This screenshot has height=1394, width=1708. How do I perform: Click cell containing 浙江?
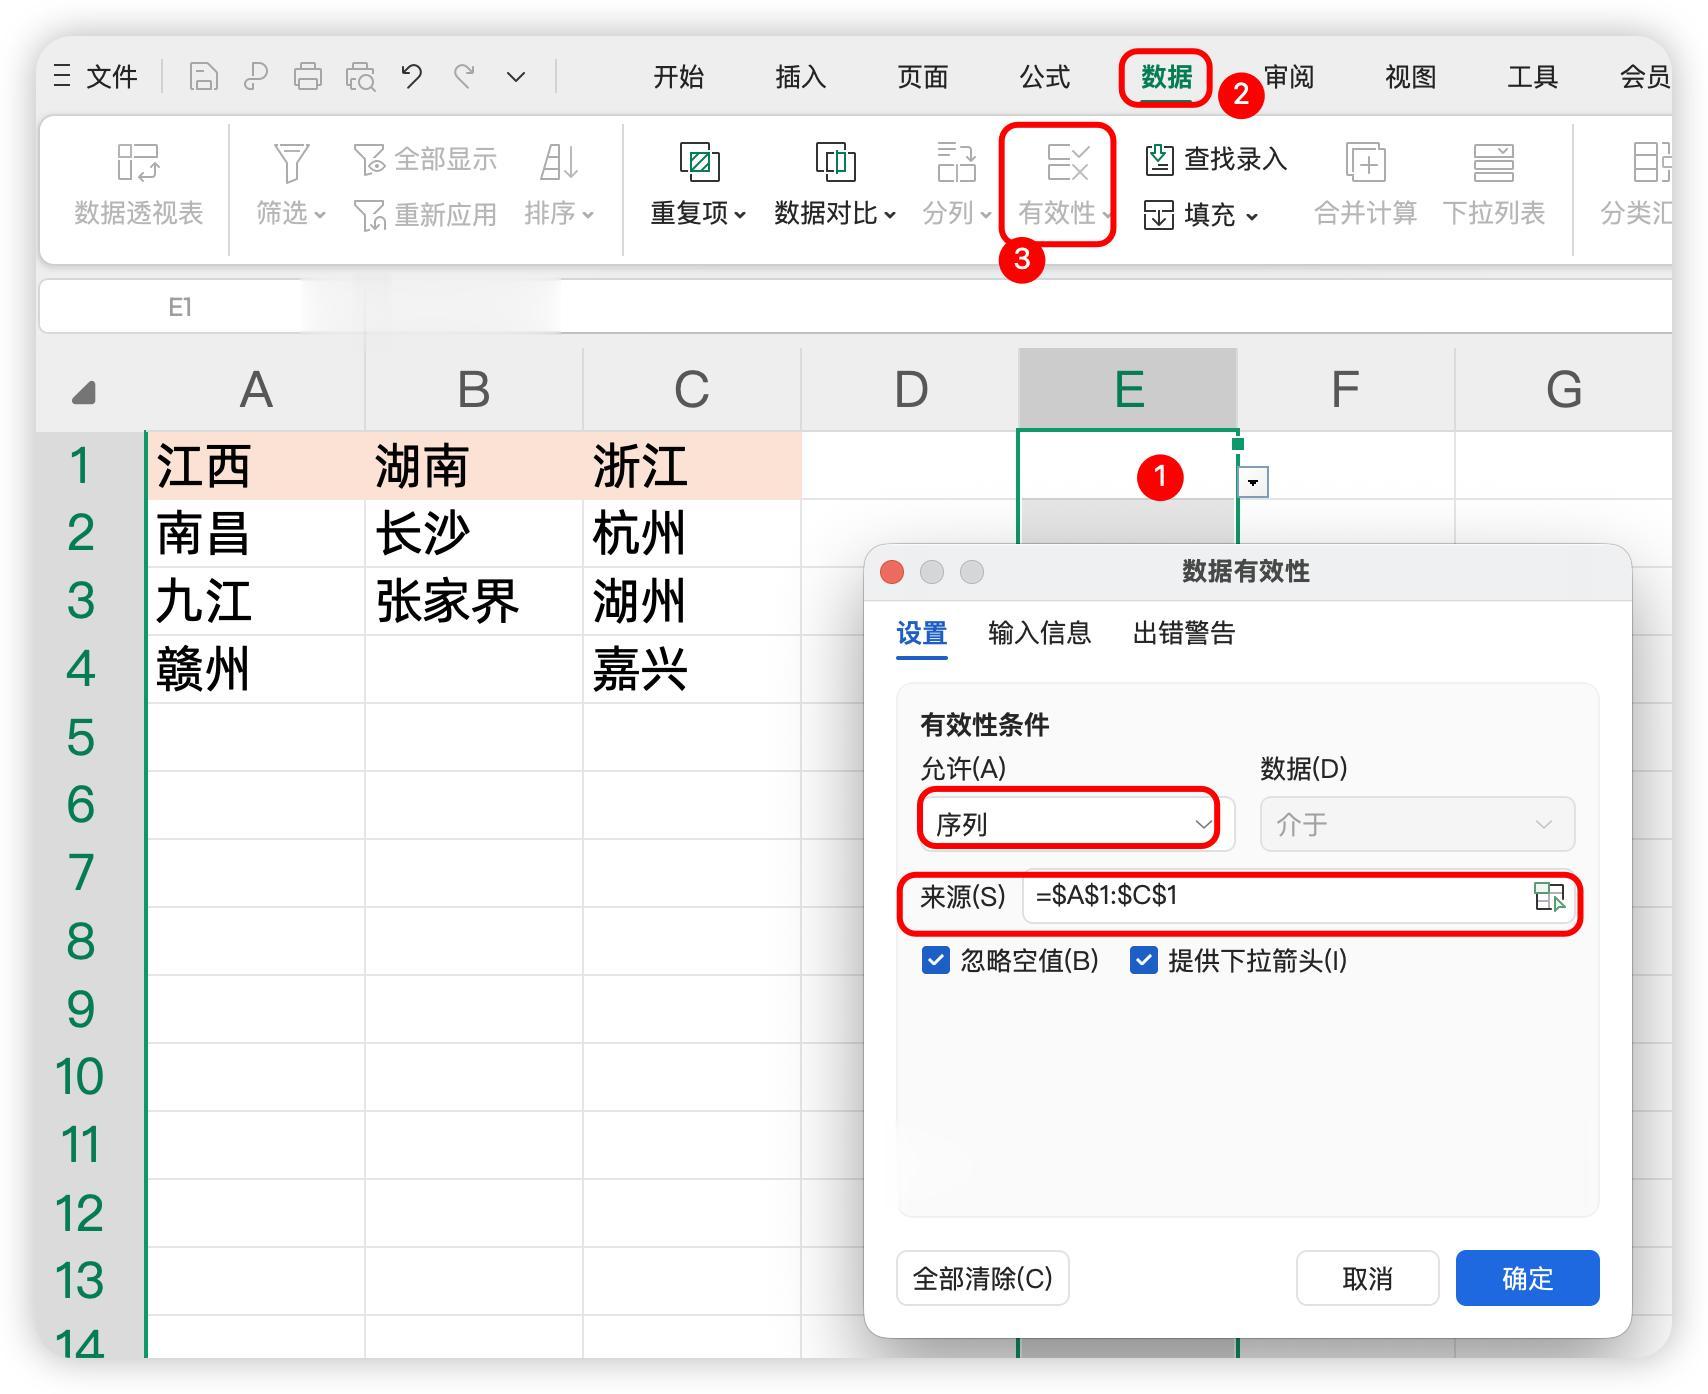coord(692,466)
